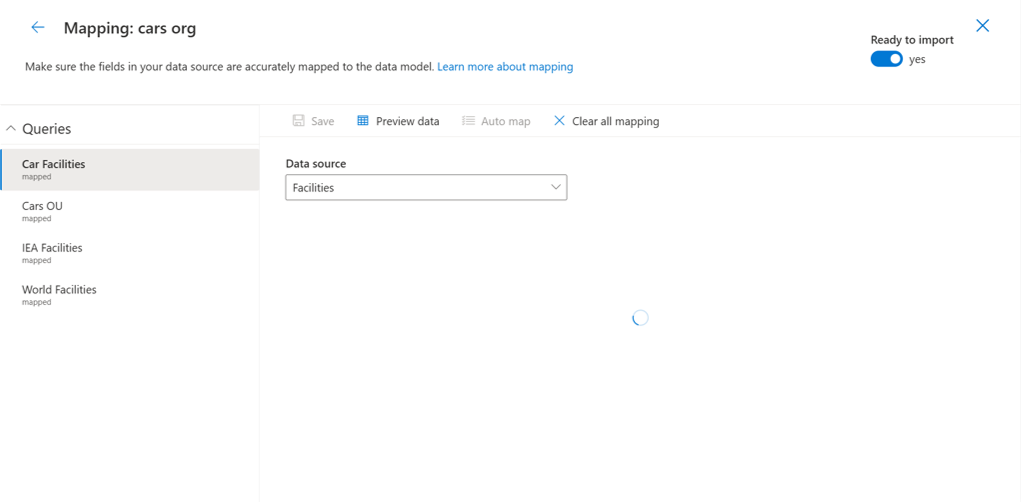The height and width of the screenshot is (502, 1021).
Task: Select the Cars OU query
Action: point(130,211)
